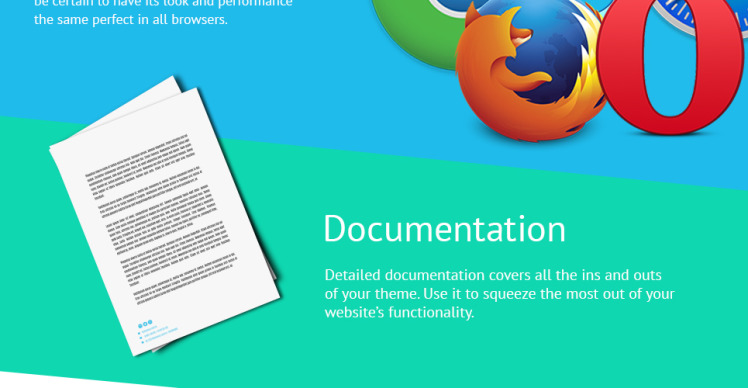Click the blue opening inside the Opera logo
This screenshot has width=748, height=388.
(670, 61)
